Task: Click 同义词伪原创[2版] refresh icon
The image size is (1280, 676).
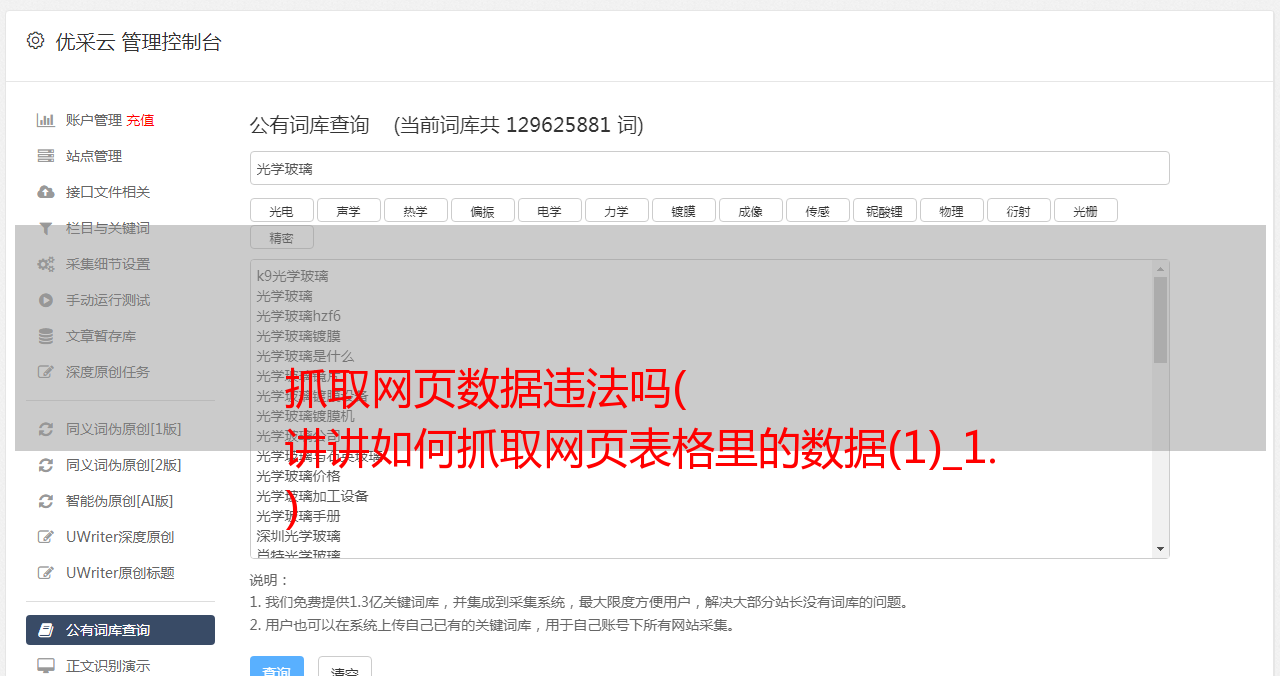Action: 46,465
